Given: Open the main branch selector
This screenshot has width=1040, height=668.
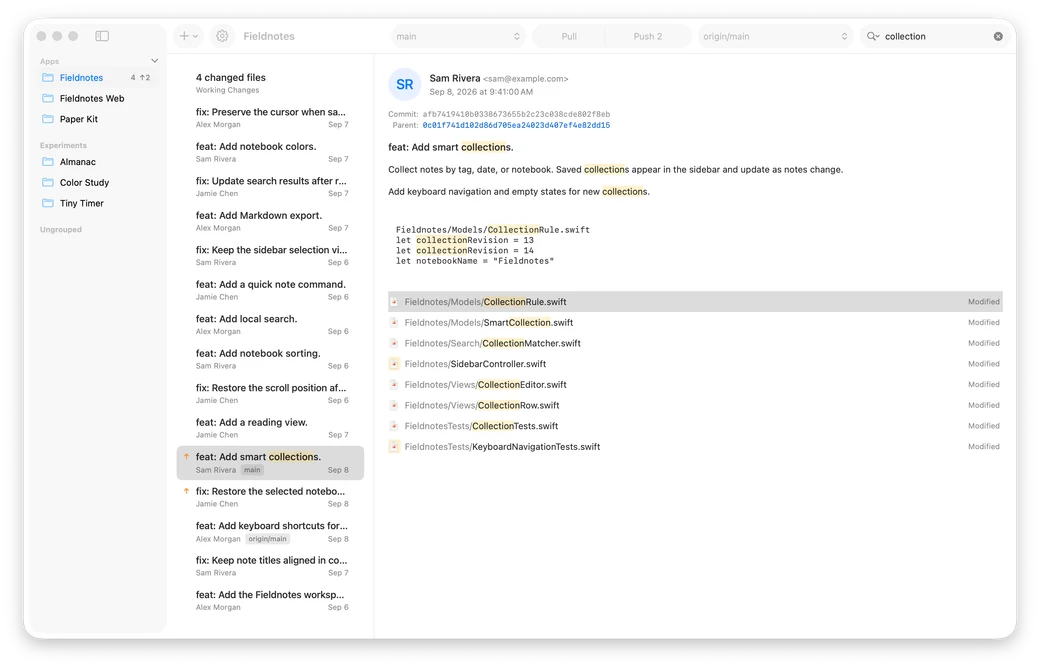Looking at the screenshot, I should pyautogui.click(x=458, y=36).
